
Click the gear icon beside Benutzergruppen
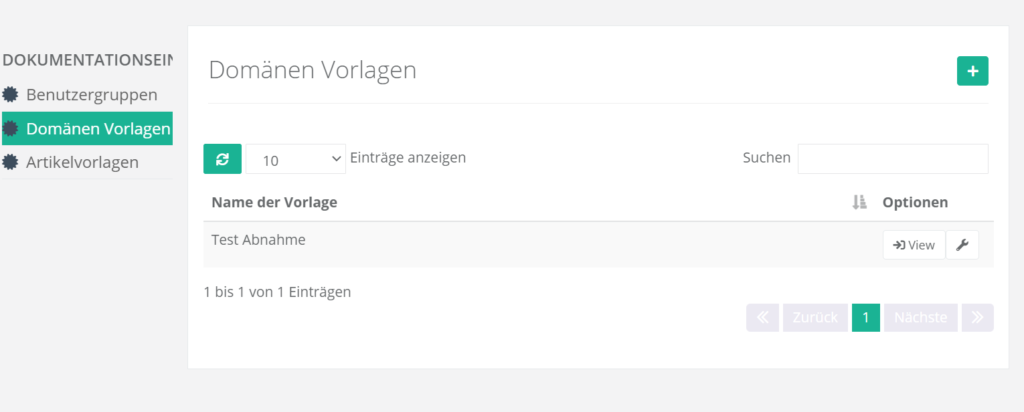11,95
